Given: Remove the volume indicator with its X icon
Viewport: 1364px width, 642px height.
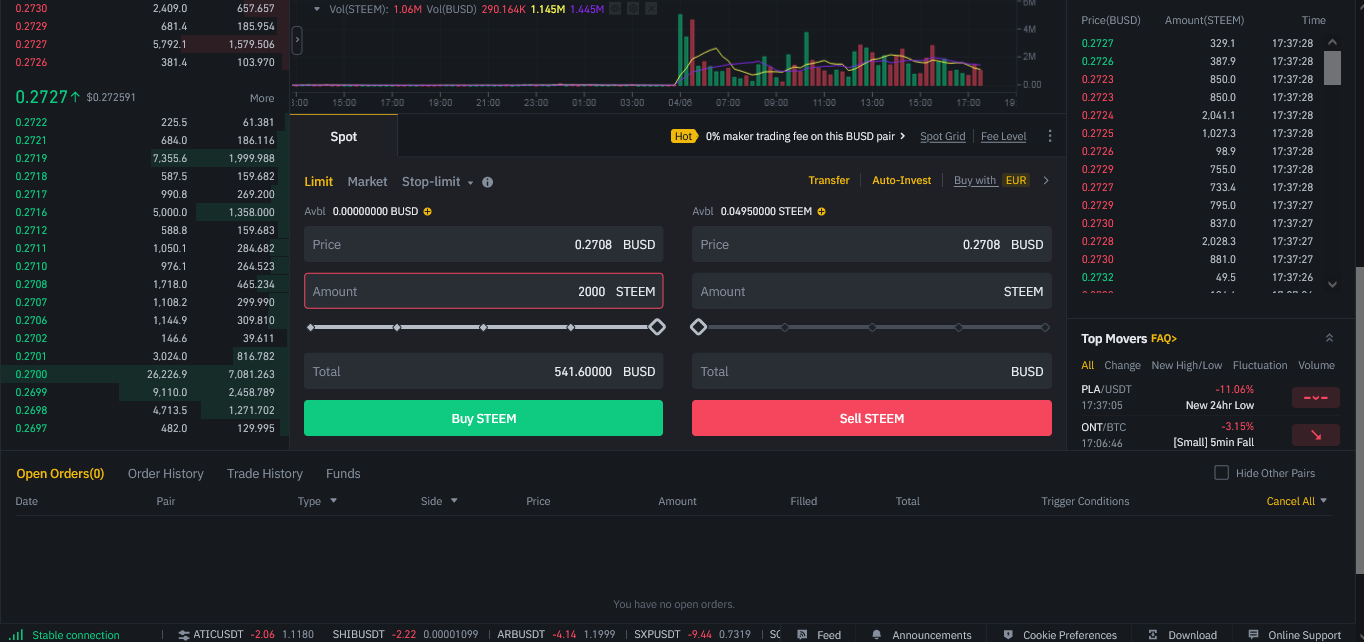Looking at the screenshot, I should coord(651,8).
